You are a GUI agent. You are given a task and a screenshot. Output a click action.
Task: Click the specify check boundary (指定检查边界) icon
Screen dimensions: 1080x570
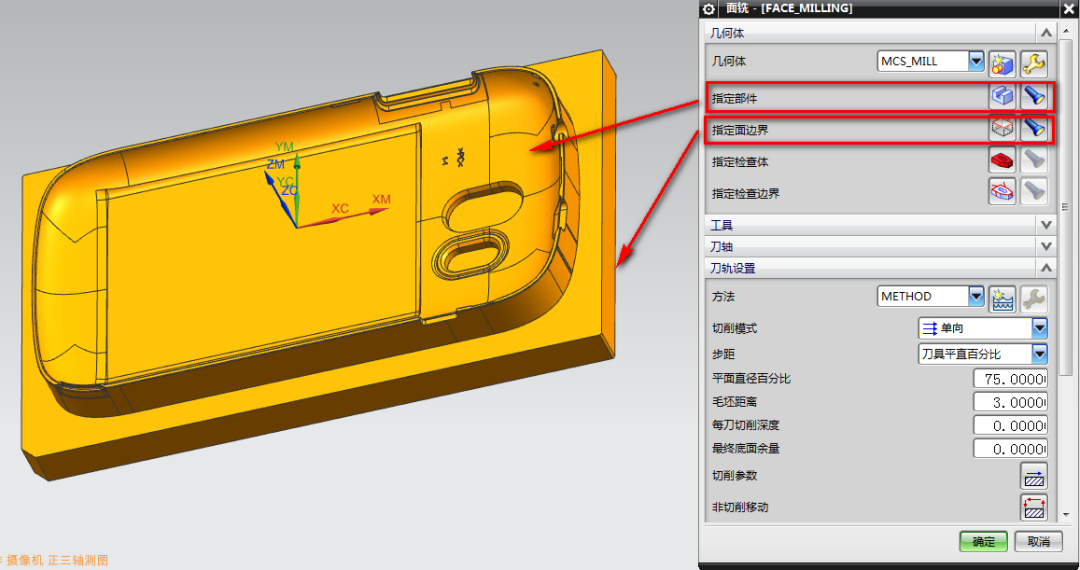(x=1002, y=192)
